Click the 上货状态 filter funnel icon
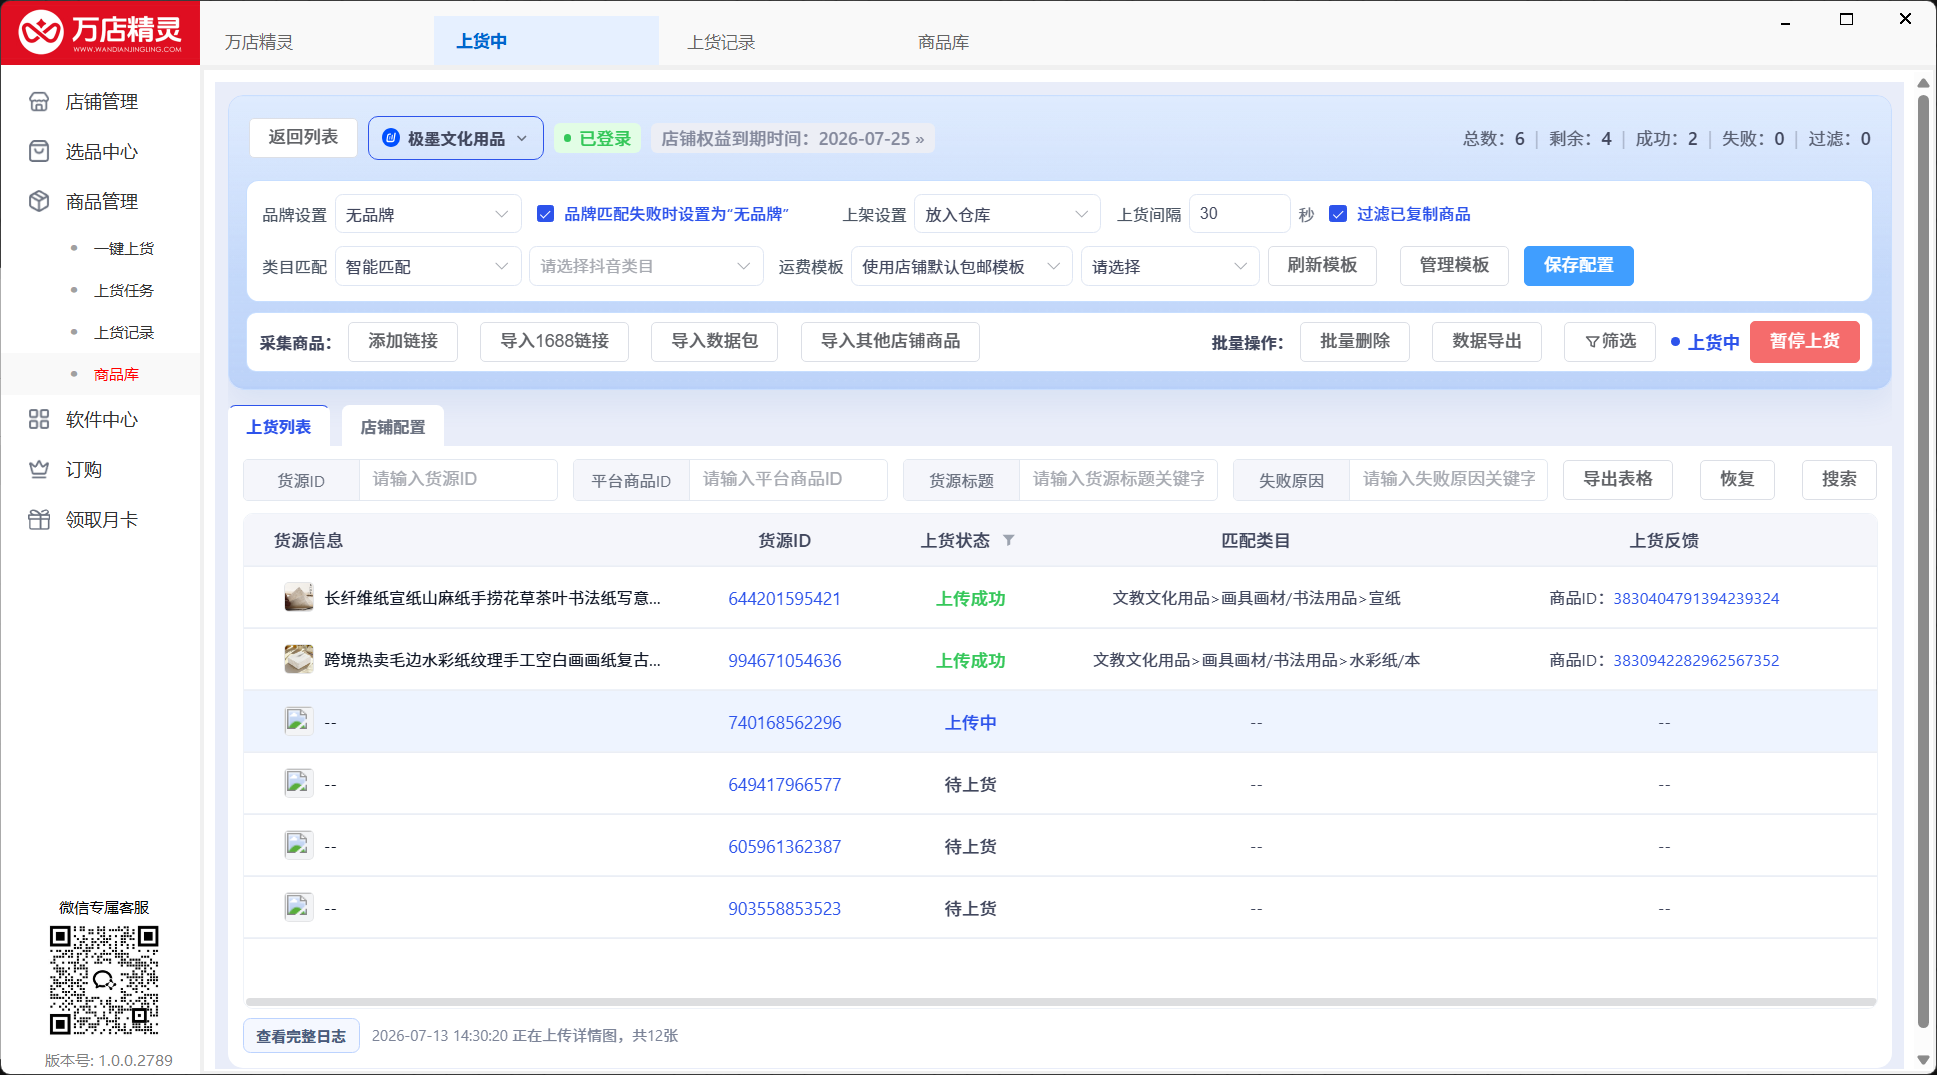This screenshot has height=1075, width=1937. click(x=1009, y=540)
